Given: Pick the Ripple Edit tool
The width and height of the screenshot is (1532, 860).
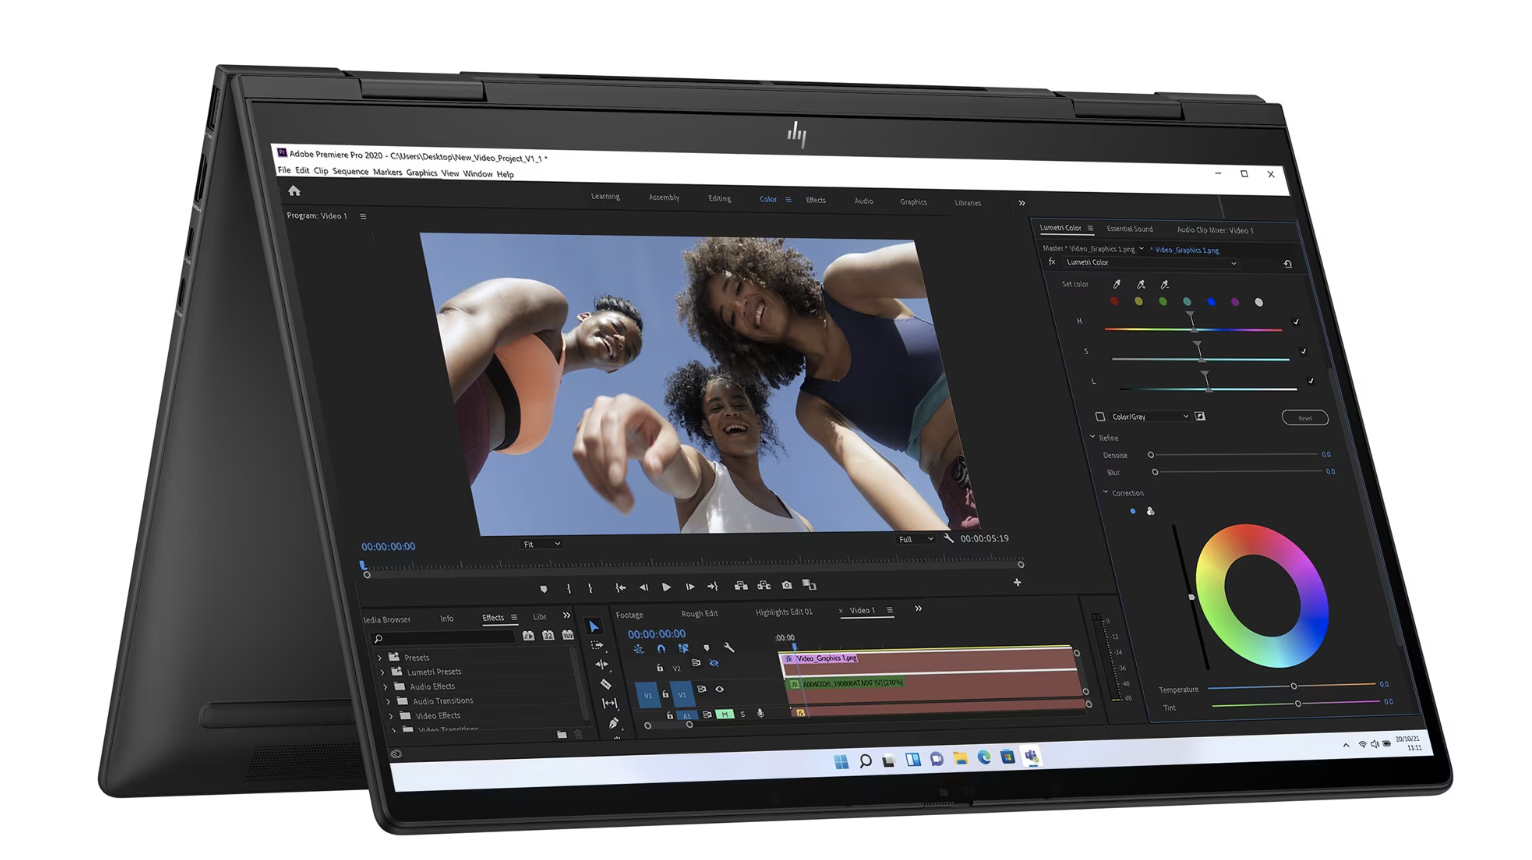Looking at the screenshot, I should pos(601,664).
